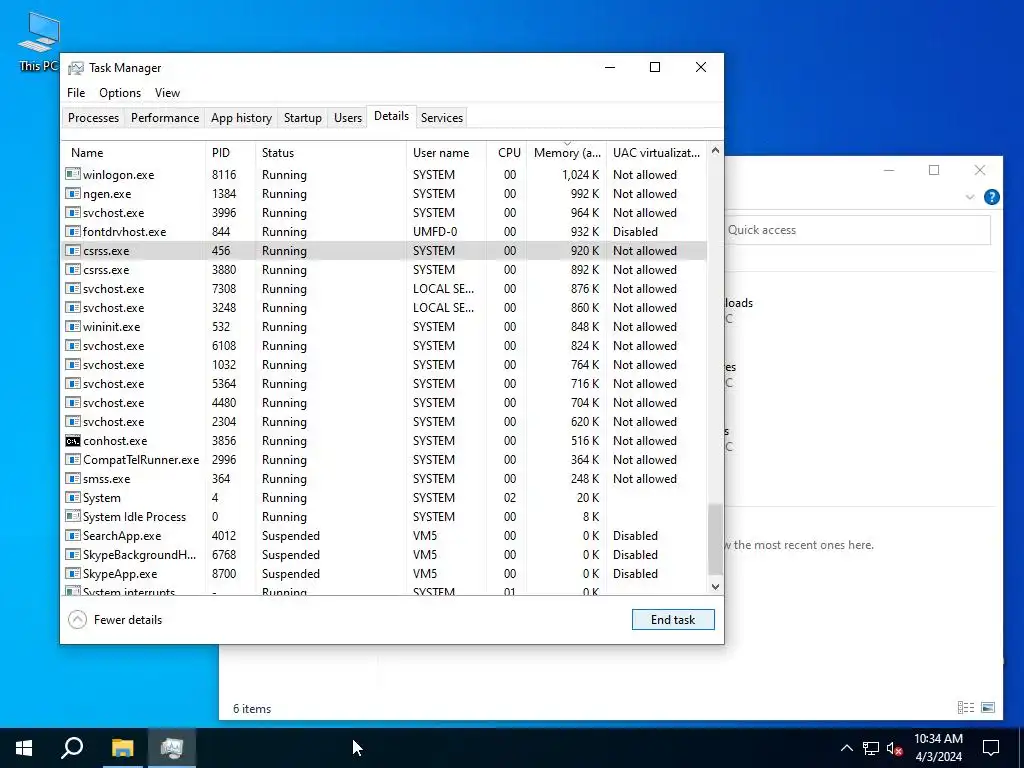Switch to the App history tab
The width and height of the screenshot is (1024, 768).
[241, 118]
